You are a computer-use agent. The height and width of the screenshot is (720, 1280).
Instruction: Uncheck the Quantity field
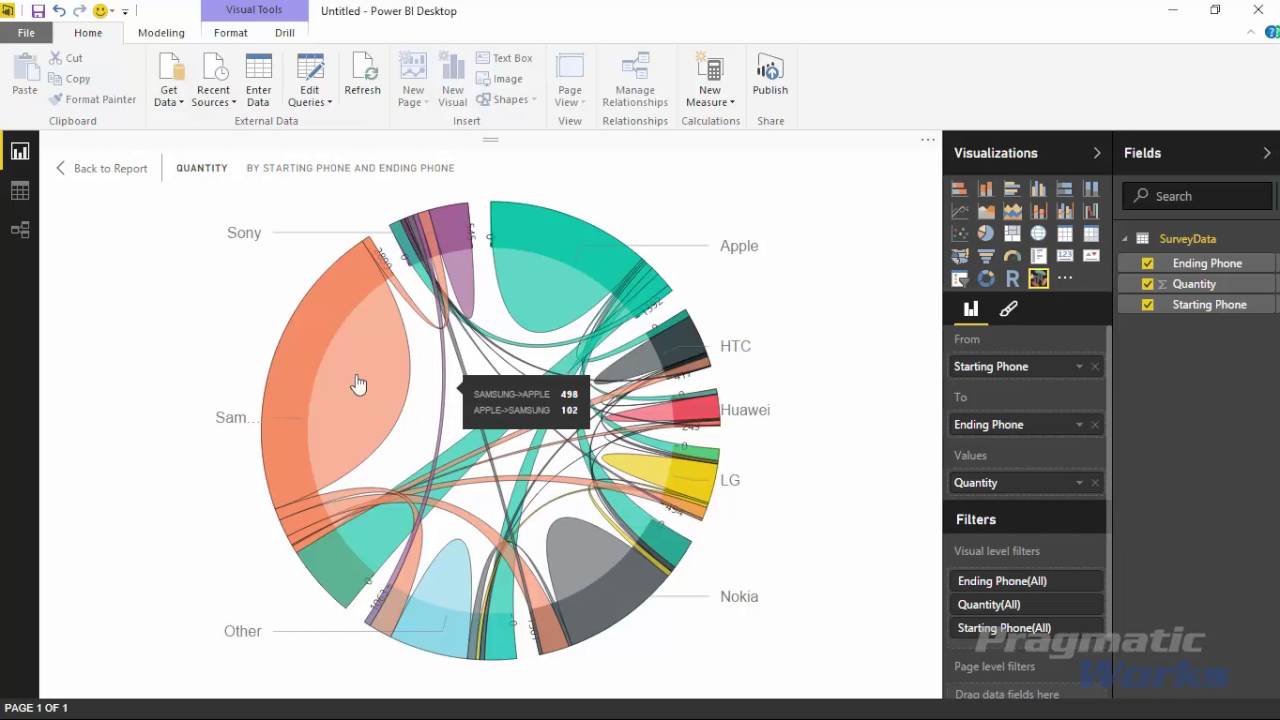point(1147,284)
